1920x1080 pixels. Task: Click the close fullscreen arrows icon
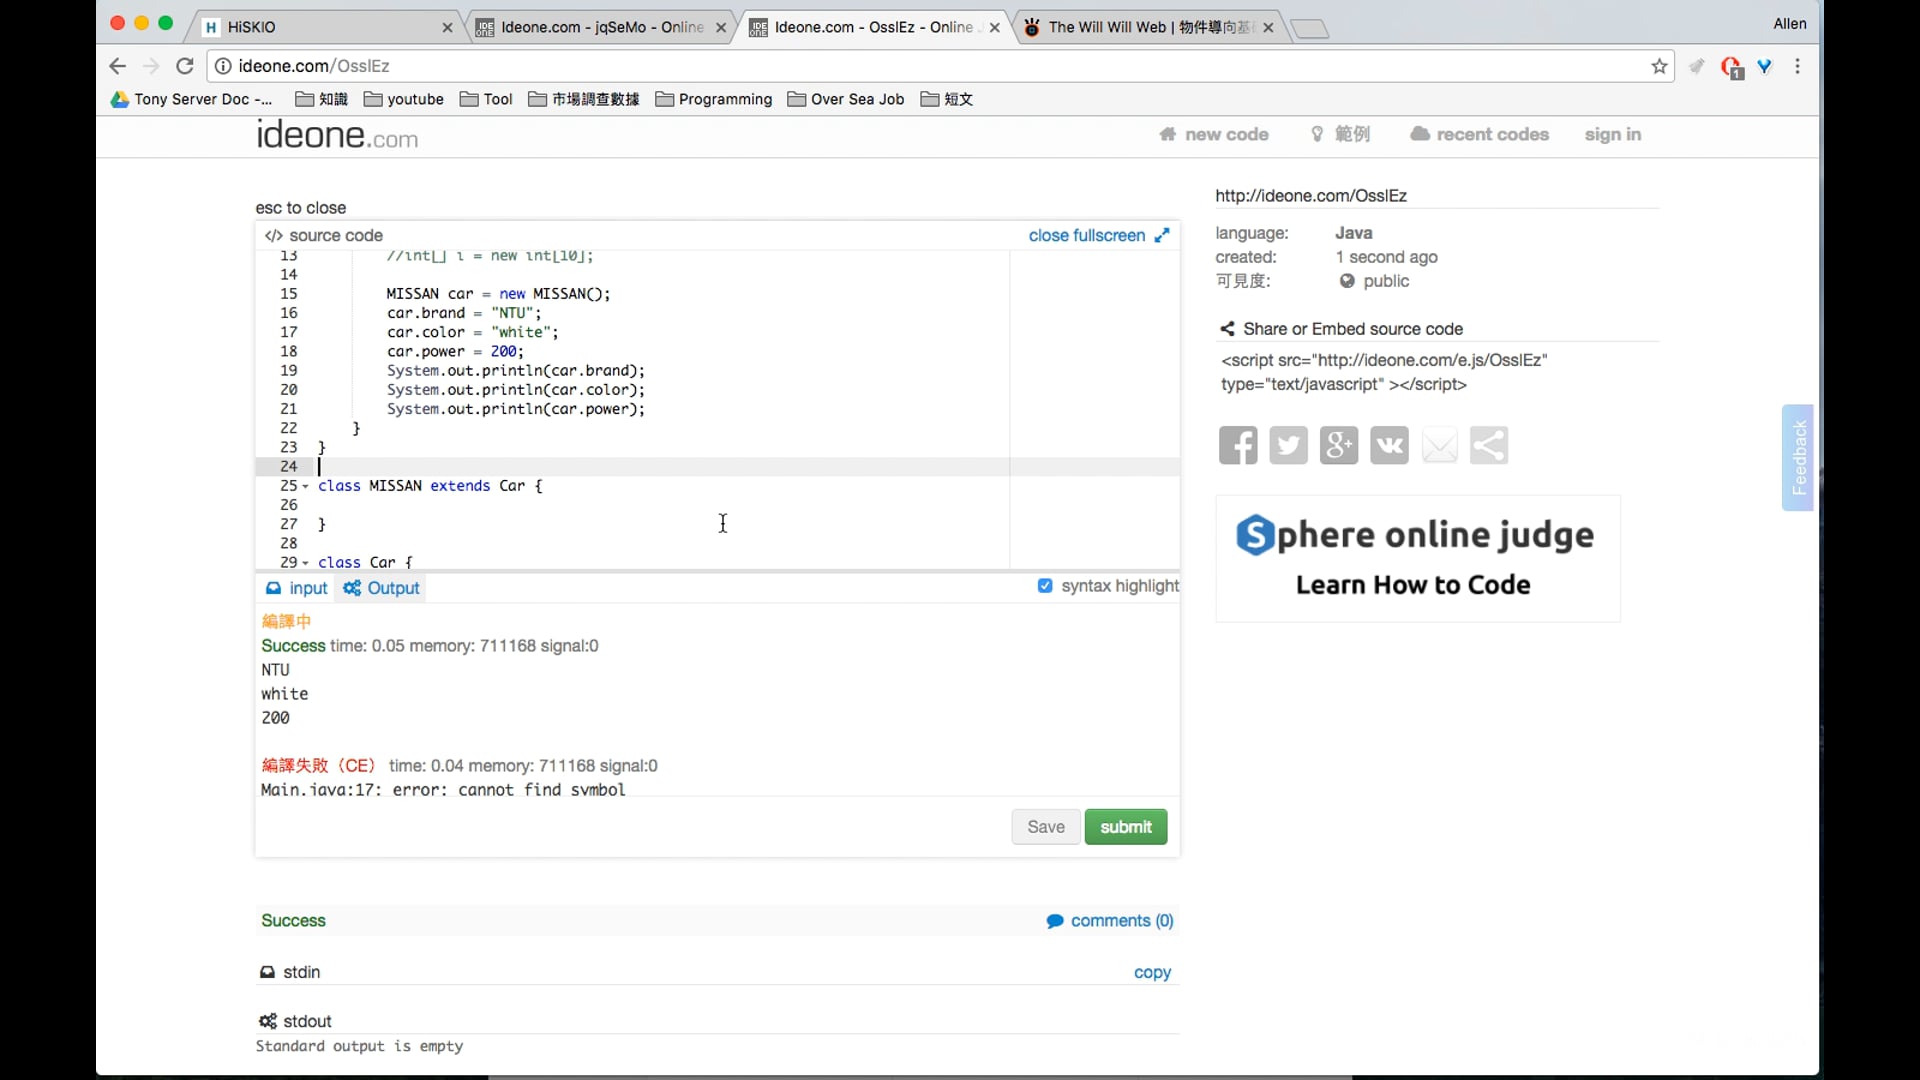click(x=1162, y=235)
